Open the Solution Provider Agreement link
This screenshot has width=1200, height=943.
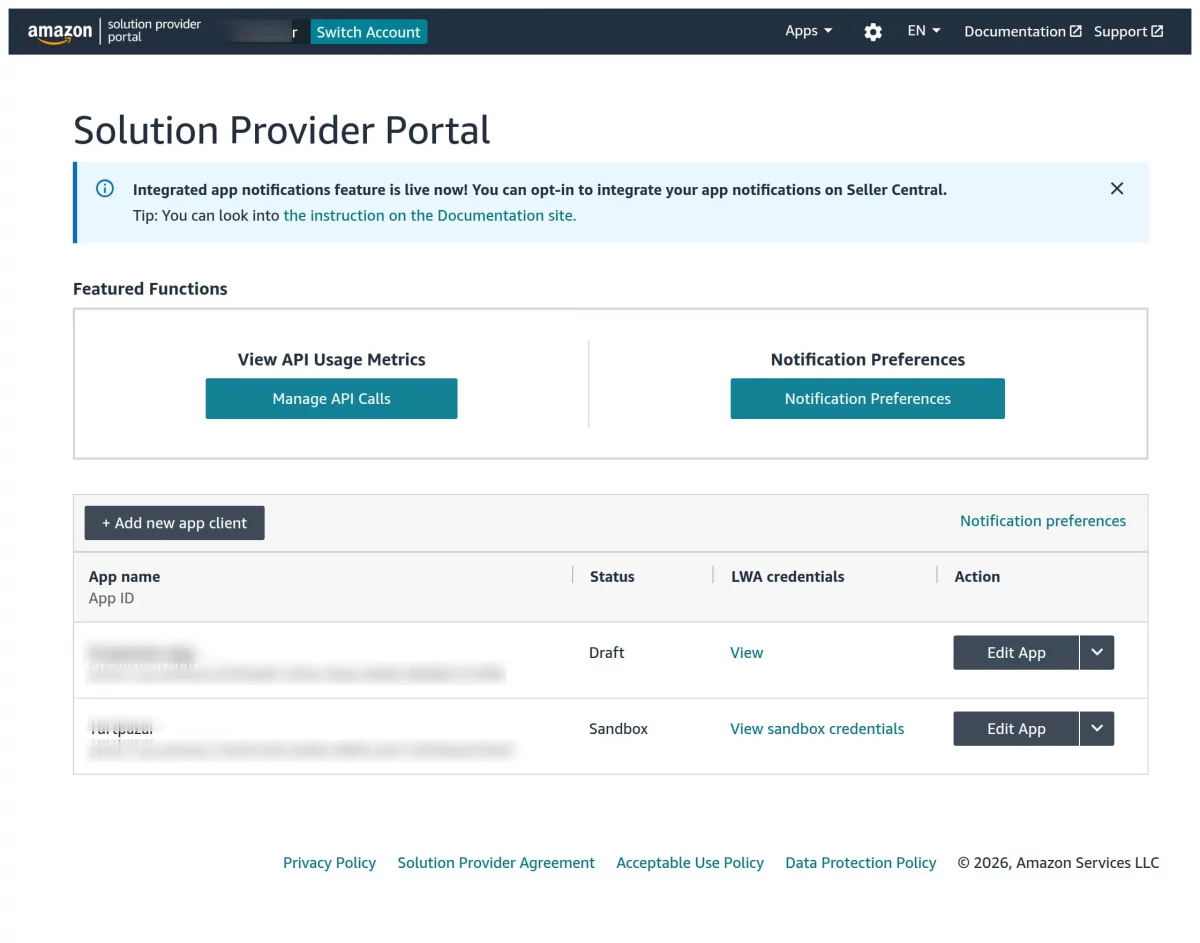click(496, 862)
